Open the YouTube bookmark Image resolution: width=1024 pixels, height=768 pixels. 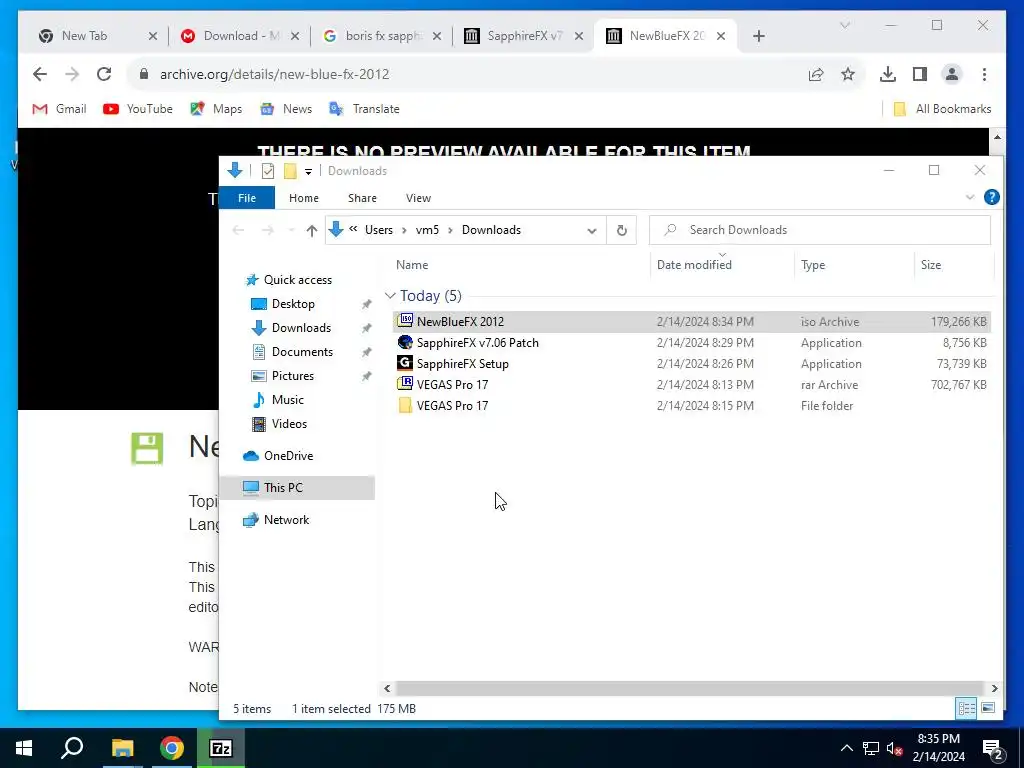(138, 109)
